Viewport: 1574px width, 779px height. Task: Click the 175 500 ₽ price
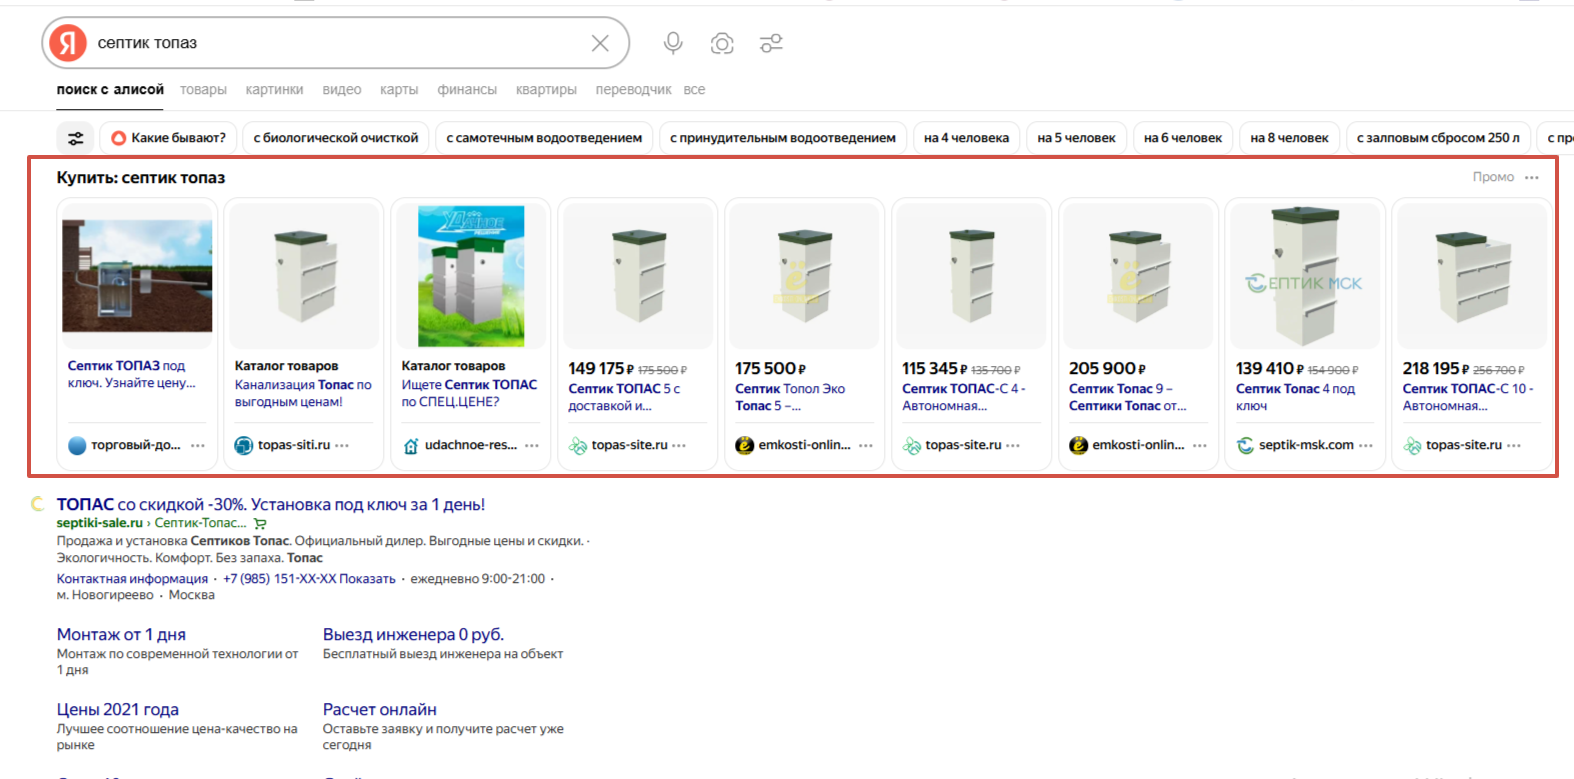point(771,368)
